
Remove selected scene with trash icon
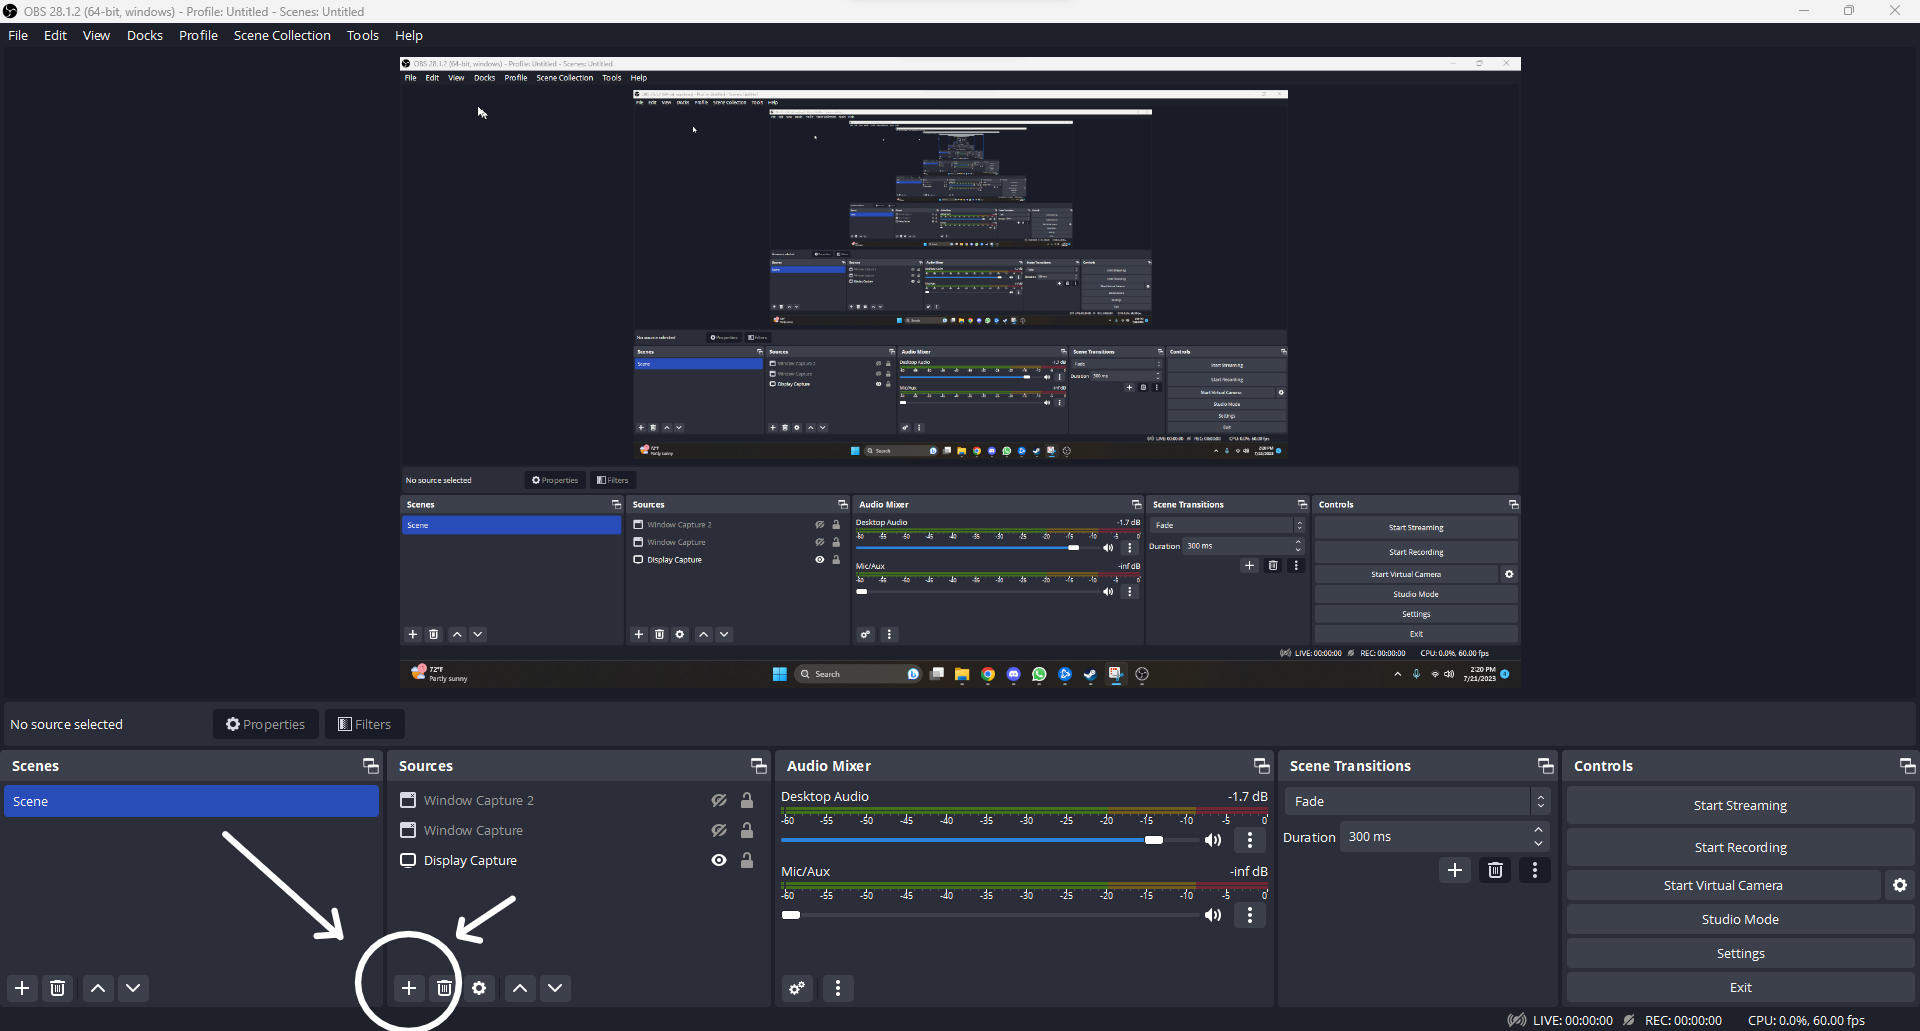tap(58, 988)
